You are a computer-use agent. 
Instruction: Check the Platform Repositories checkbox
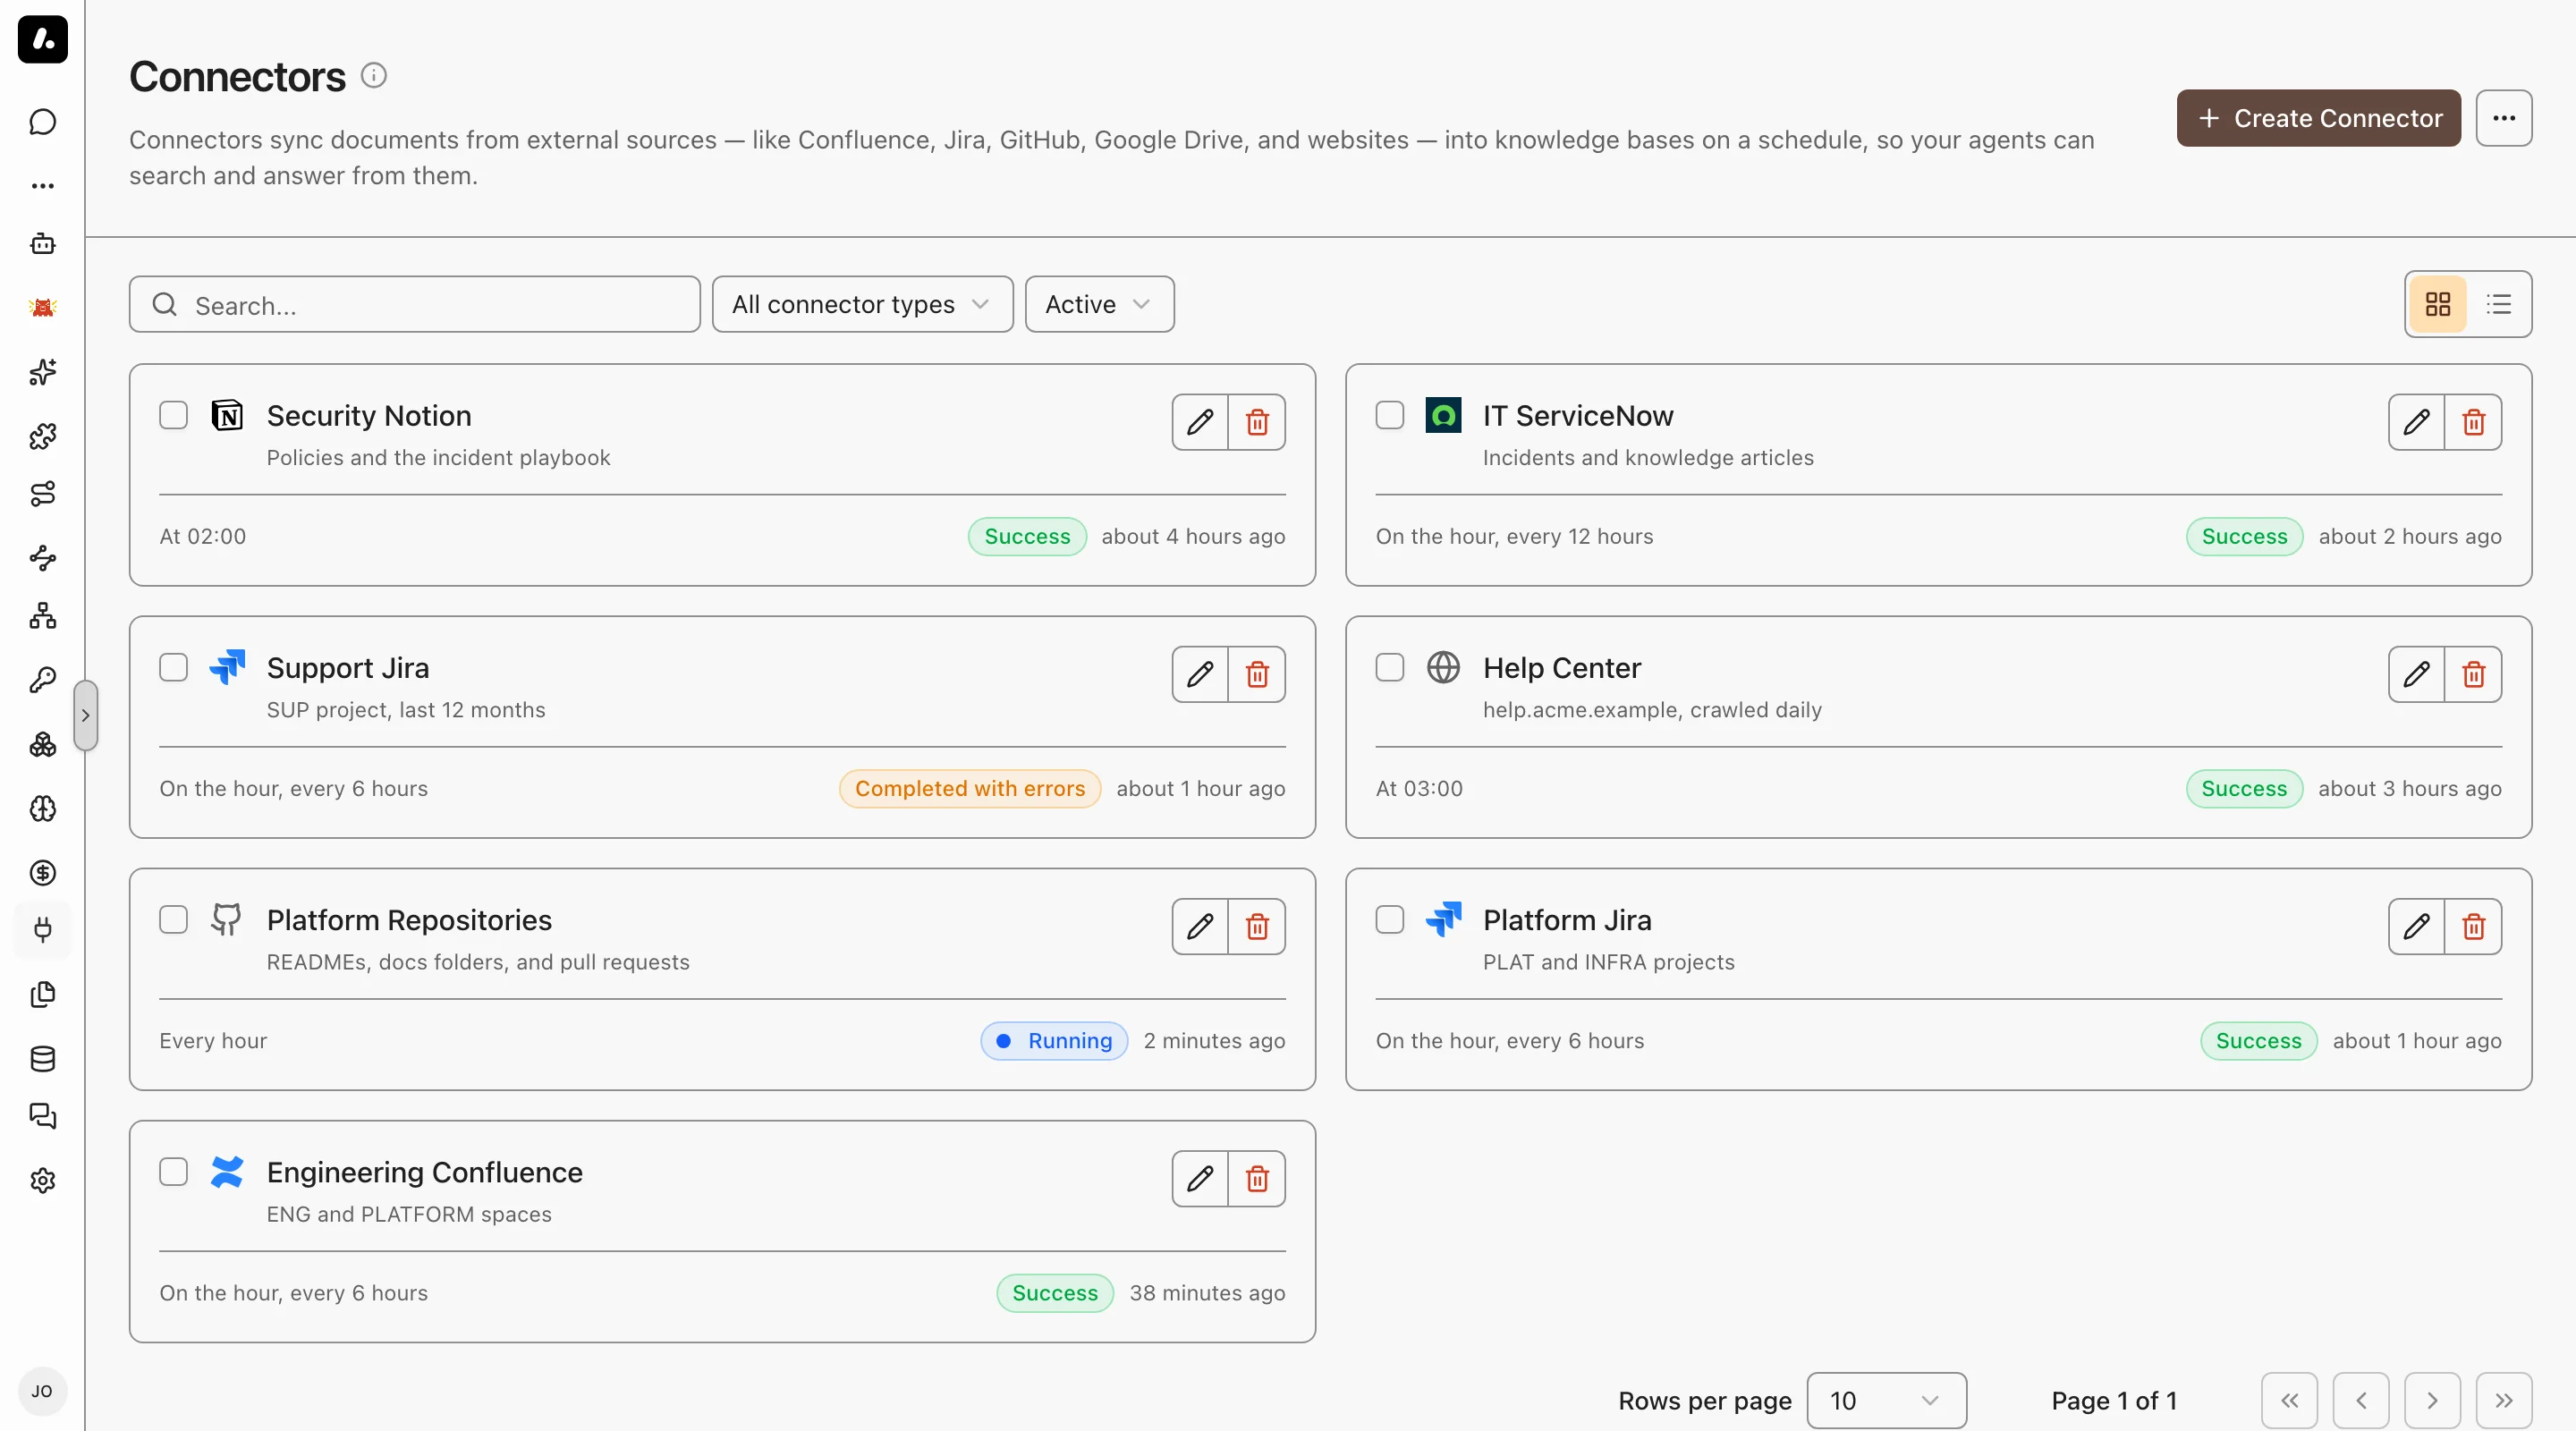tap(174, 919)
